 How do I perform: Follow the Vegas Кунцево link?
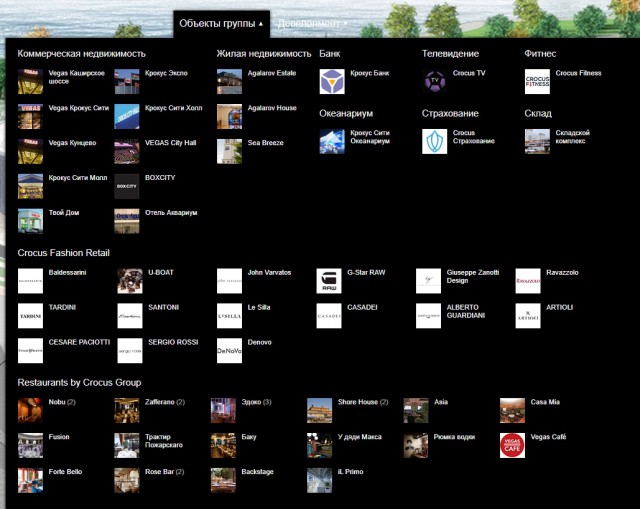pos(72,143)
